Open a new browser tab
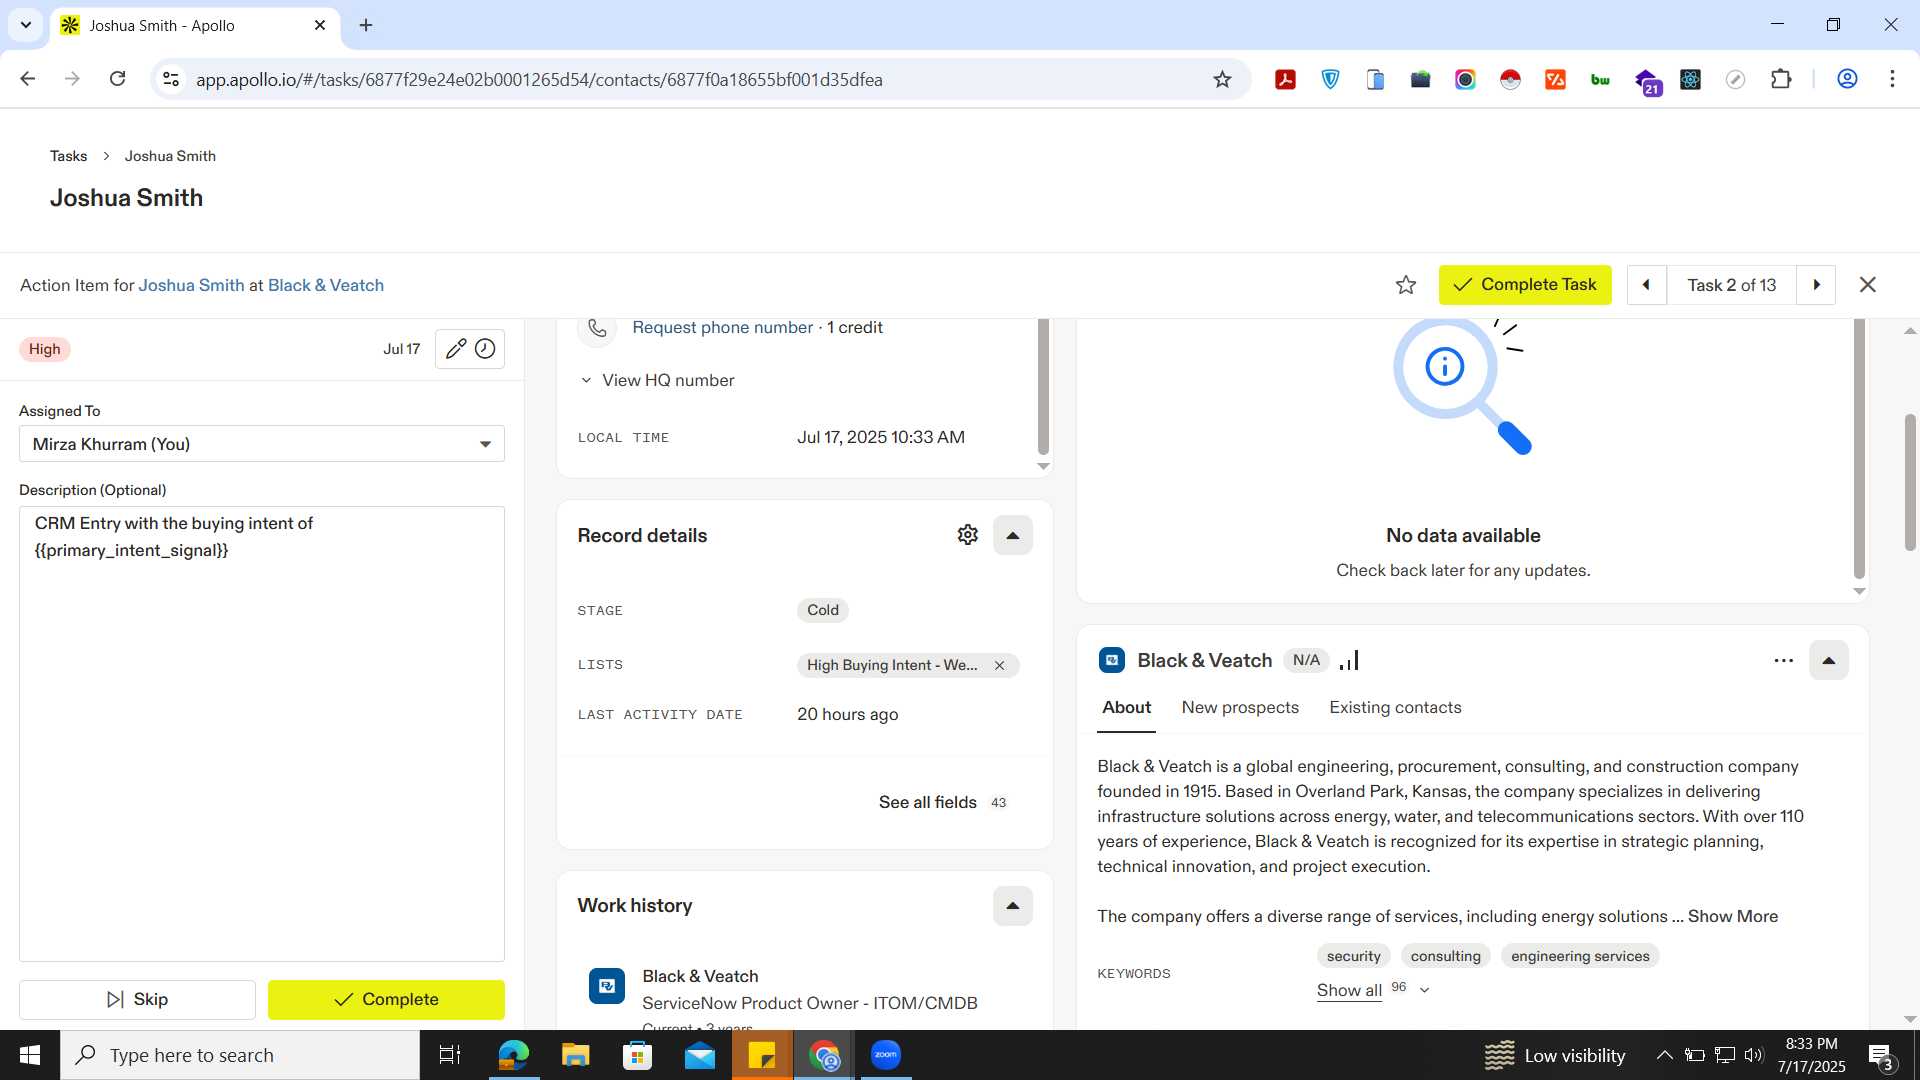The width and height of the screenshot is (1920, 1080). coord(366,26)
